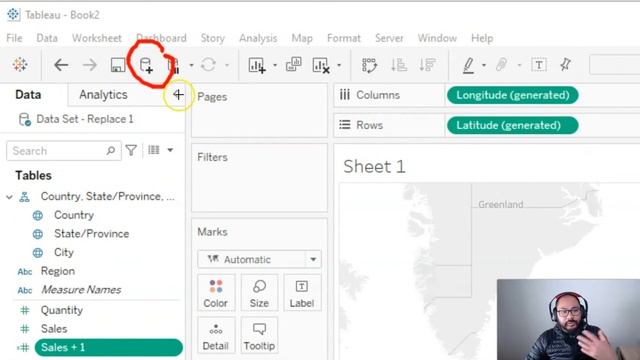The width and height of the screenshot is (640, 360).
Task: Select the Longitude (generated) pill
Action: click(x=513, y=95)
